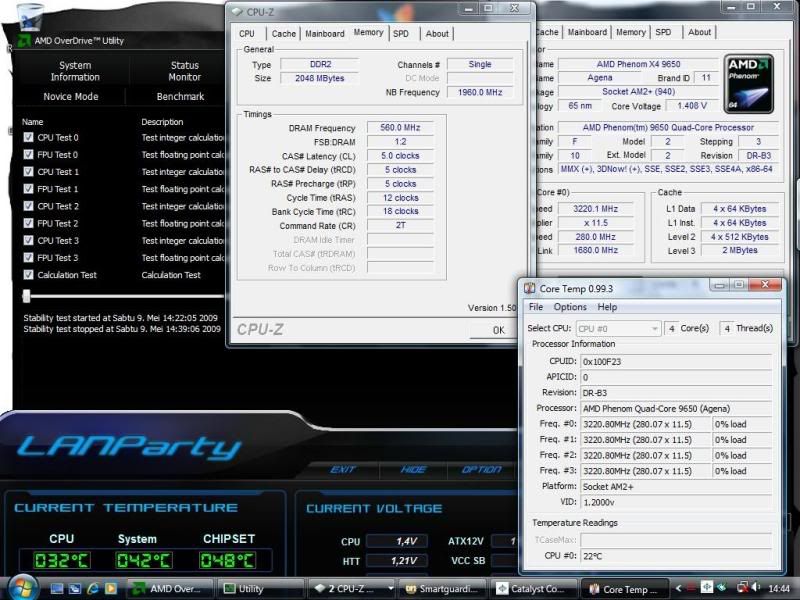Uncheck the FPU Test 3 checkbox
This screenshot has width=800, height=600.
click(x=29, y=258)
